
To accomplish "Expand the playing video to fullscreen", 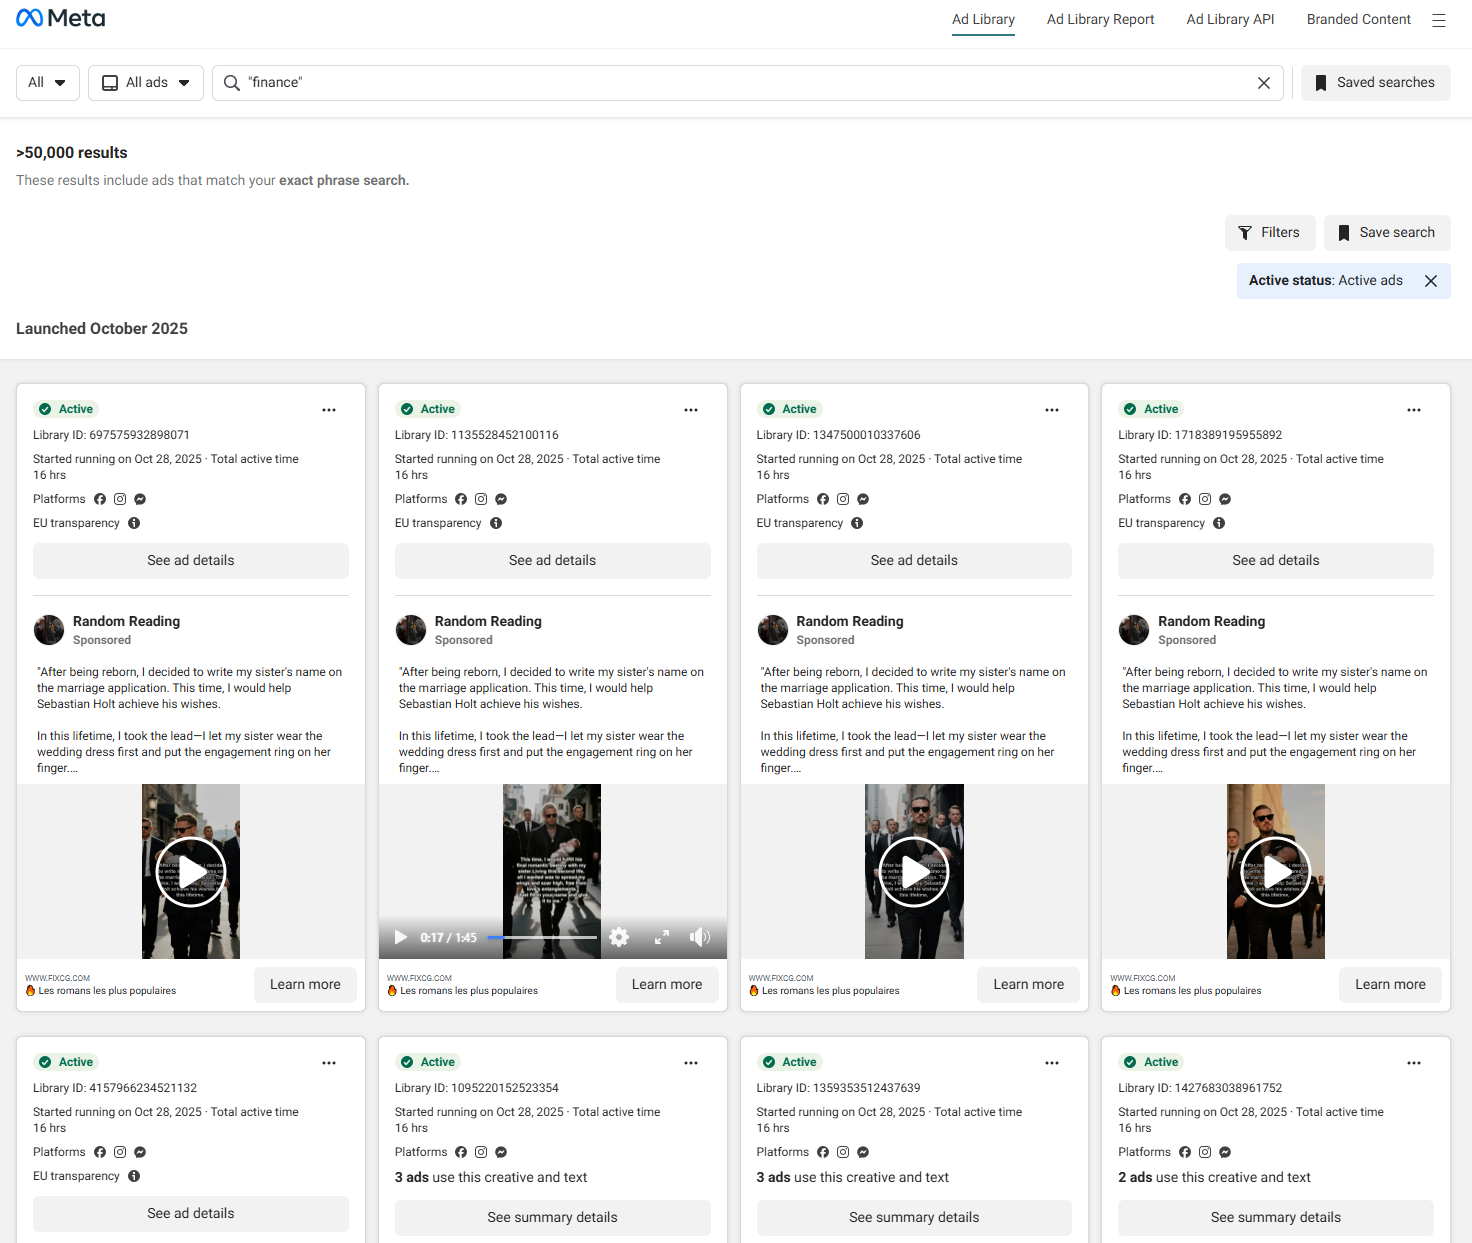I will [x=661, y=937].
